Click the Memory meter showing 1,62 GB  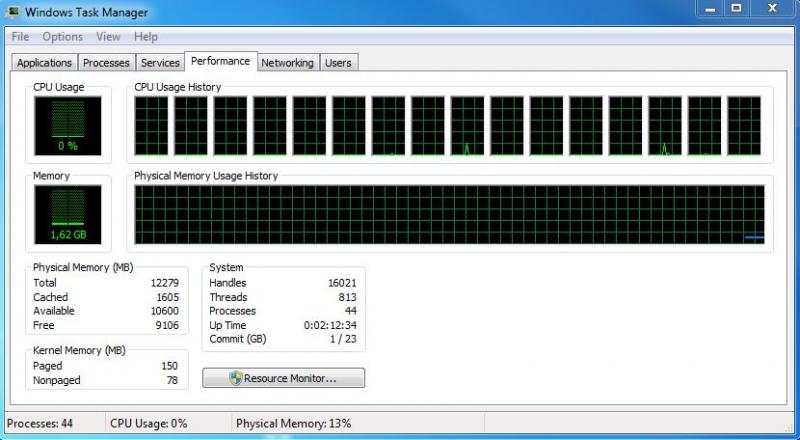68,214
